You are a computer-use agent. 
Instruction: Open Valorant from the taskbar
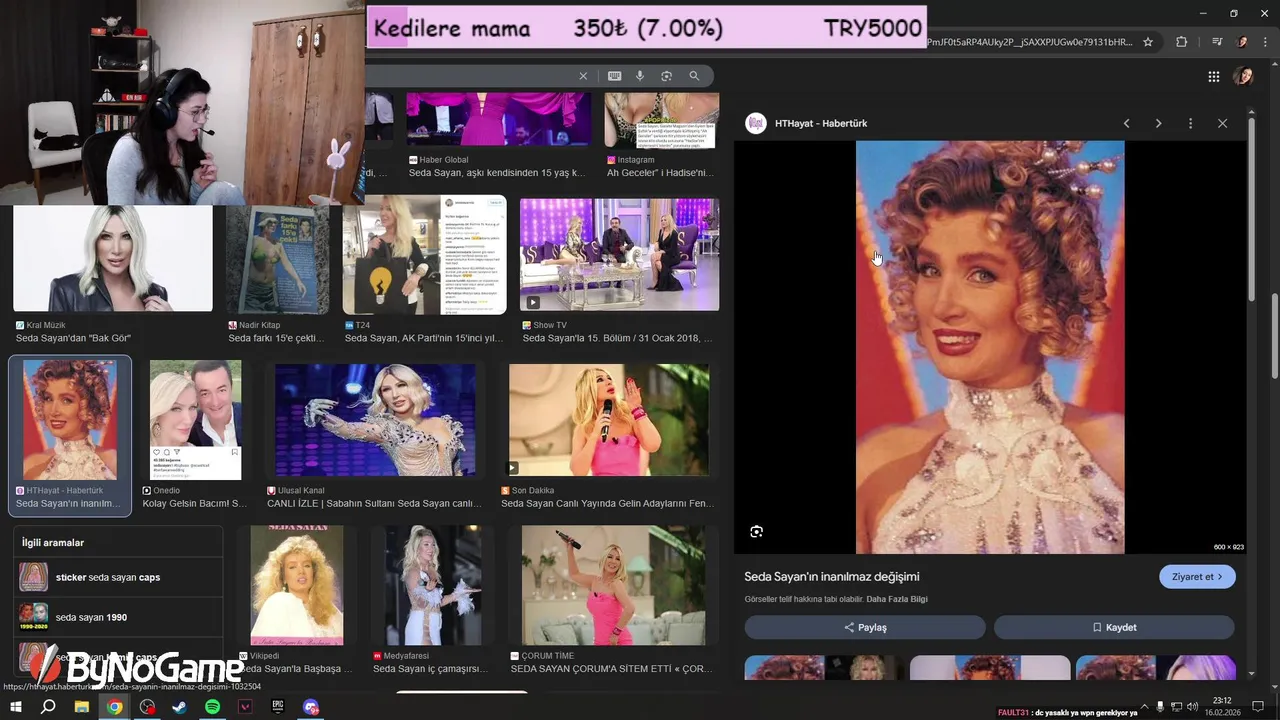[245, 707]
